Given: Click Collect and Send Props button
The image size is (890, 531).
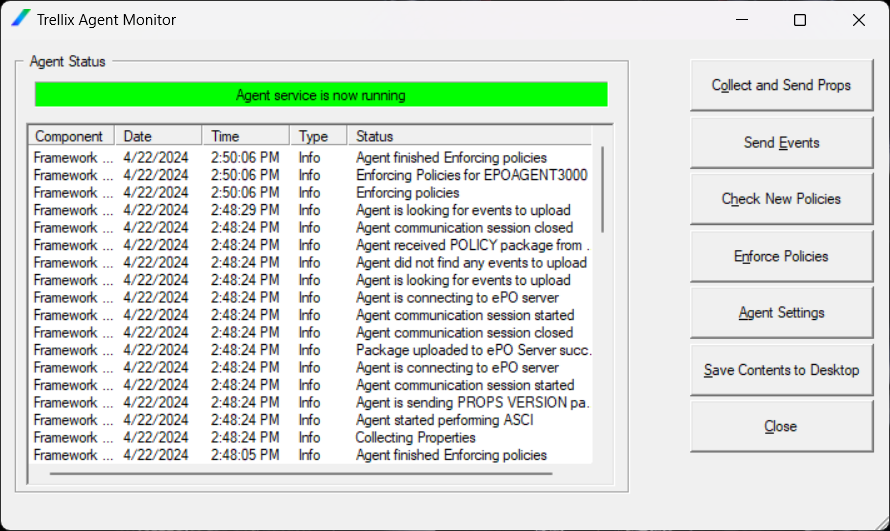Looking at the screenshot, I should click(x=781, y=86).
